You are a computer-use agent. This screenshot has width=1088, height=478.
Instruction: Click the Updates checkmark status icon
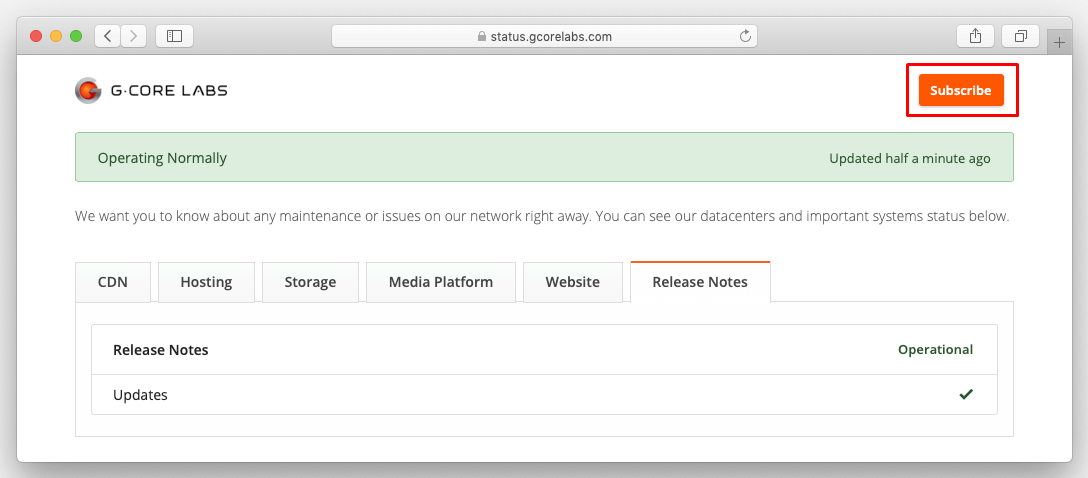(966, 394)
